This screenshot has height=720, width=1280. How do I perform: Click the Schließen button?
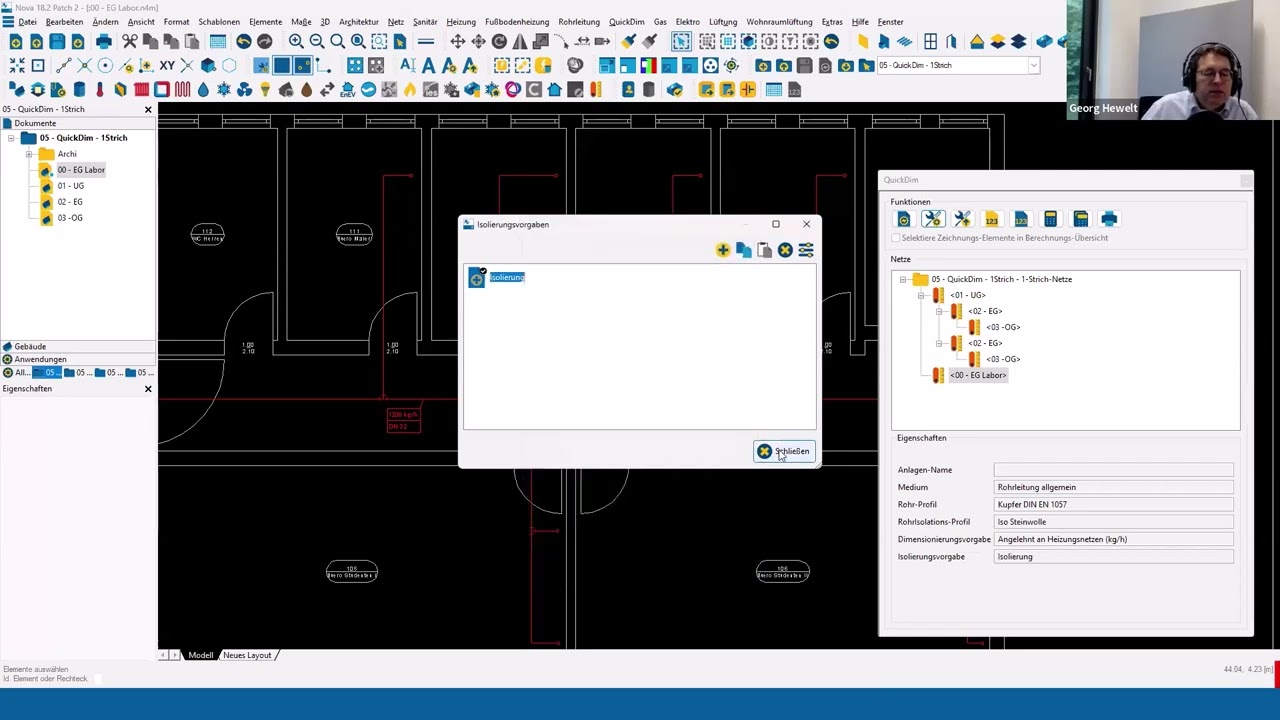click(784, 452)
